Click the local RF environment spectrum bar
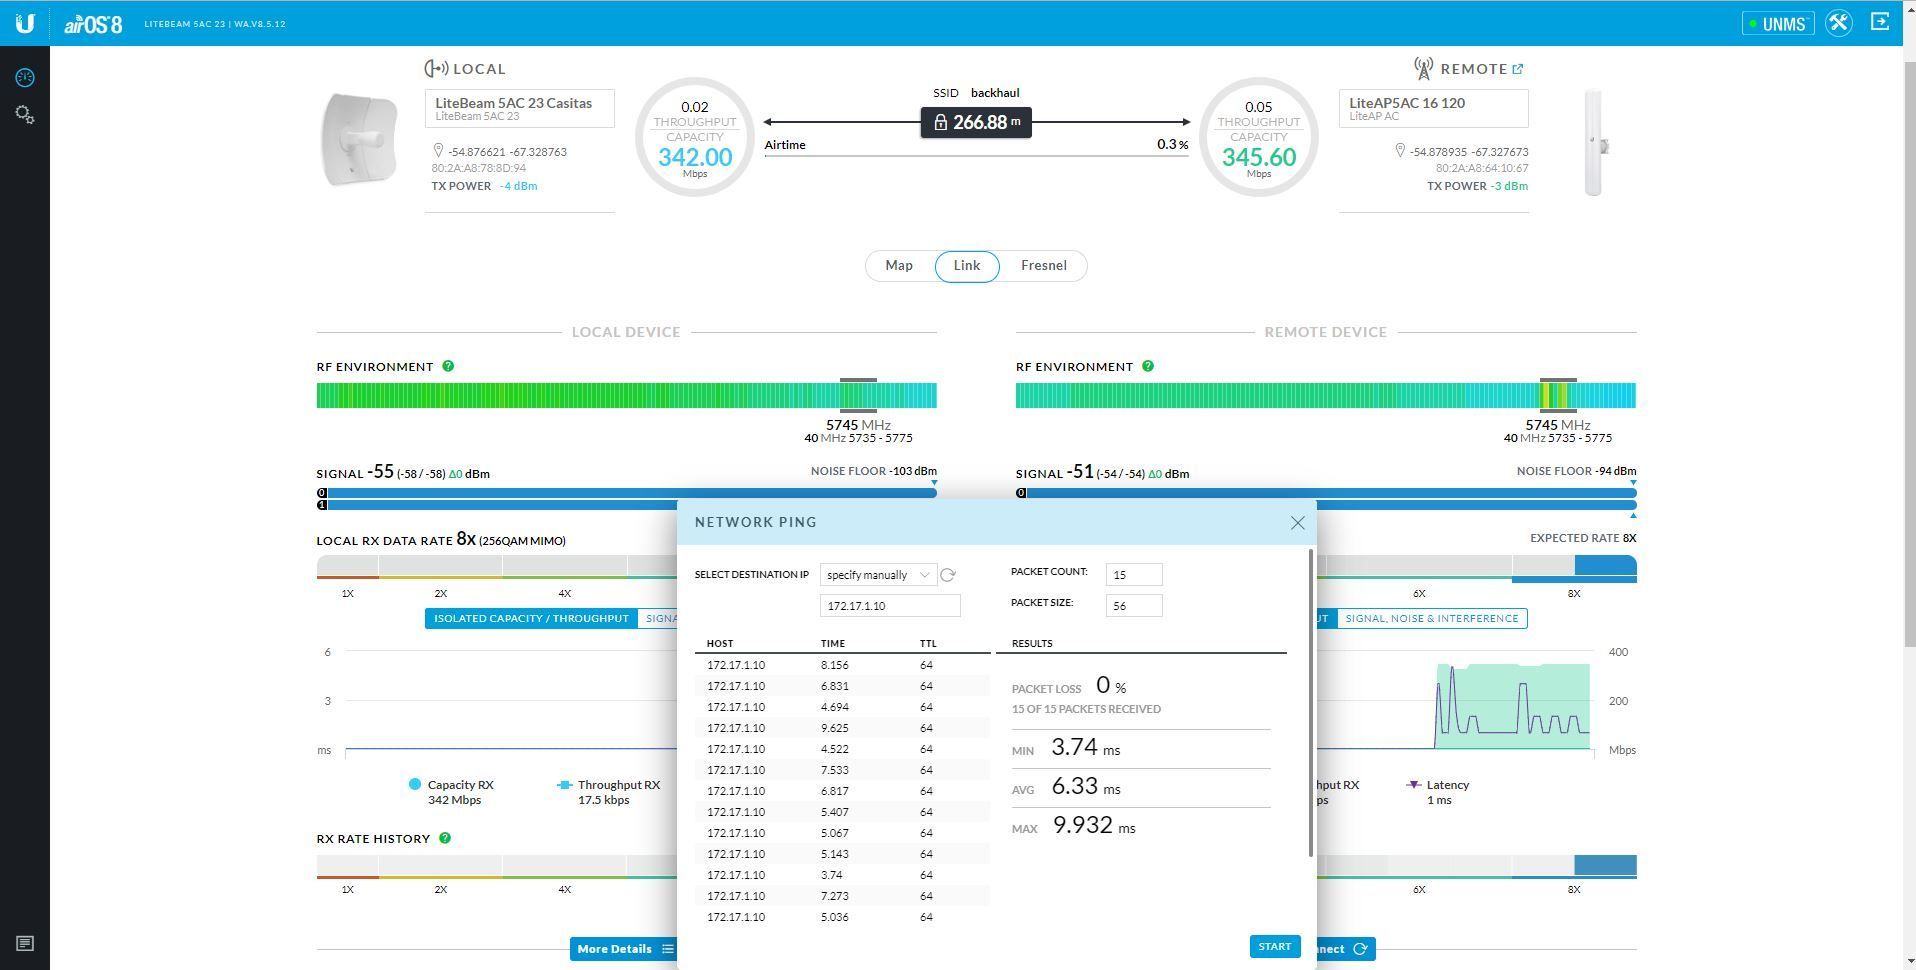This screenshot has width=1916, height=970. tap(626, 396)
